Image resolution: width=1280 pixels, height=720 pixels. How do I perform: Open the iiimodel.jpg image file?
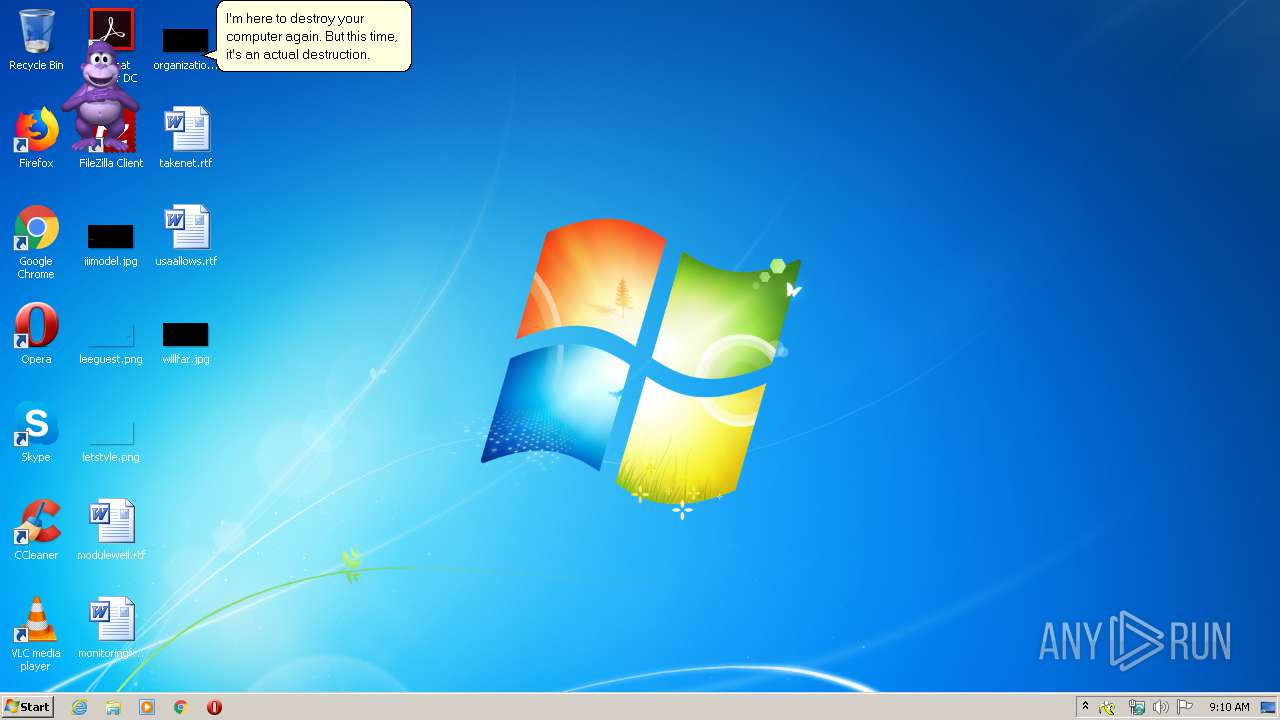tap(111, 245)
